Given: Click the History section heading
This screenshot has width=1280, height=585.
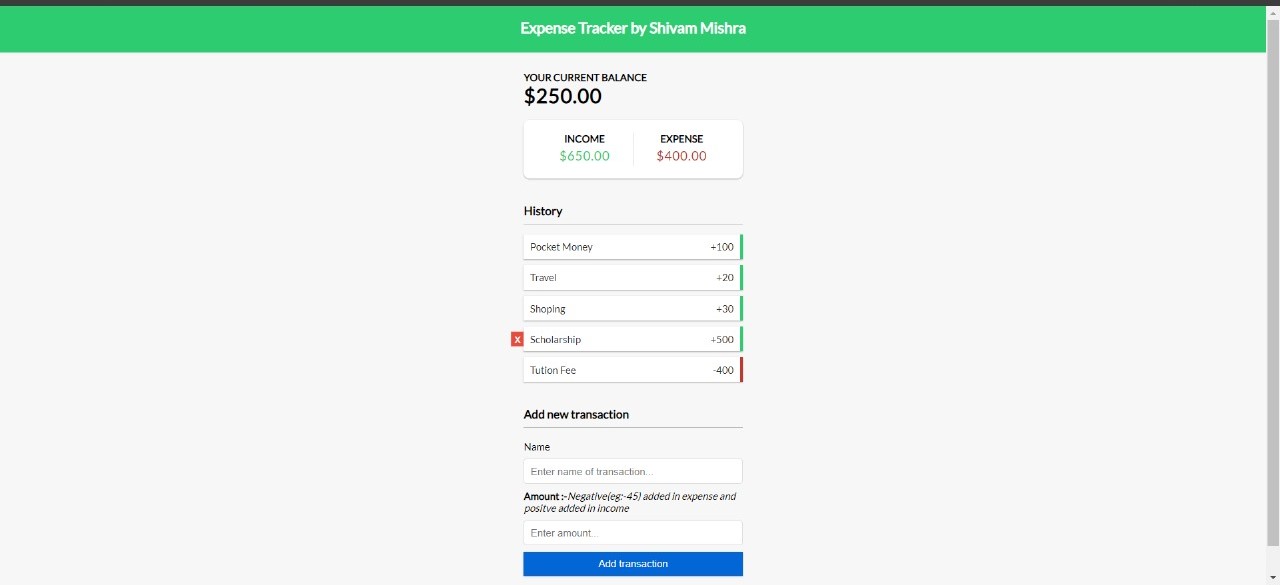Looking at the screenshot, I should 543,211.
